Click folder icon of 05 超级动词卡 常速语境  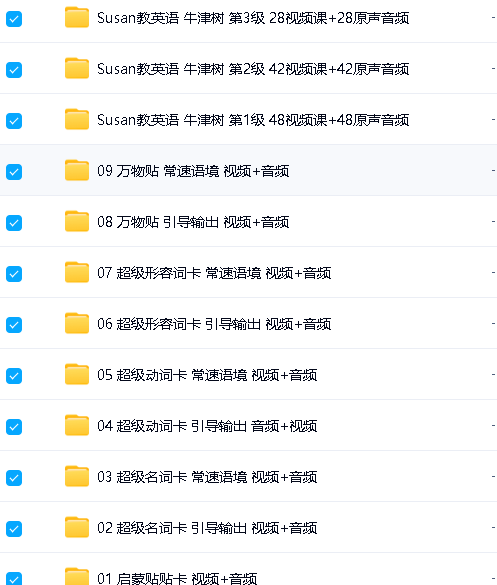pyautogui.click(x=77, y=374)
